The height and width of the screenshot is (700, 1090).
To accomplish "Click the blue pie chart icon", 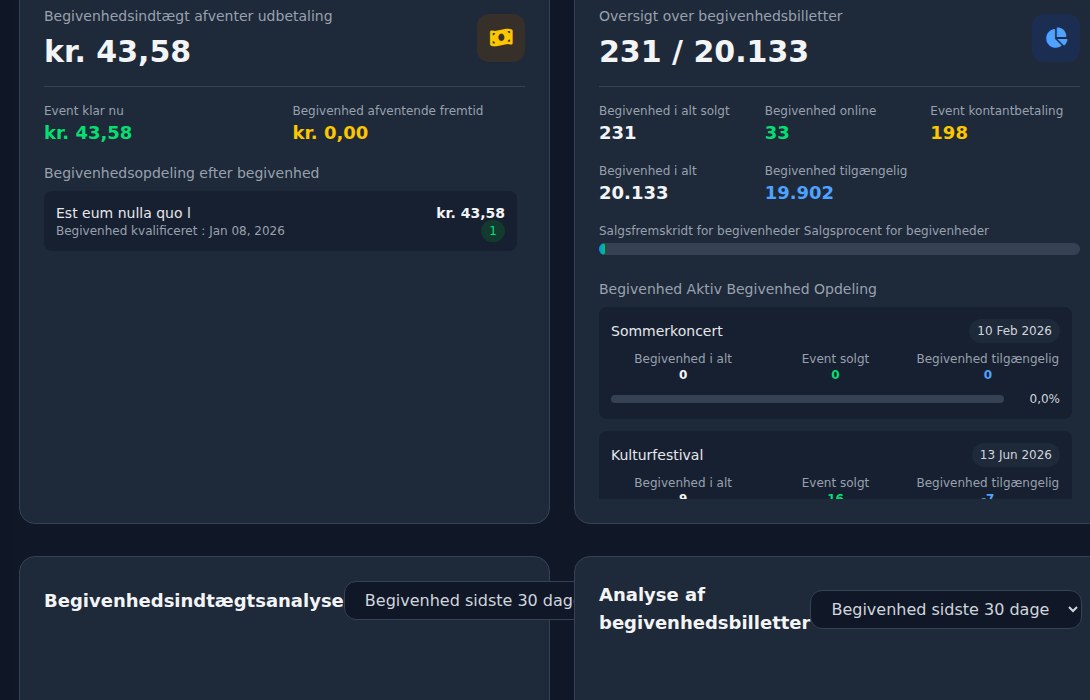I will 1056,38.
